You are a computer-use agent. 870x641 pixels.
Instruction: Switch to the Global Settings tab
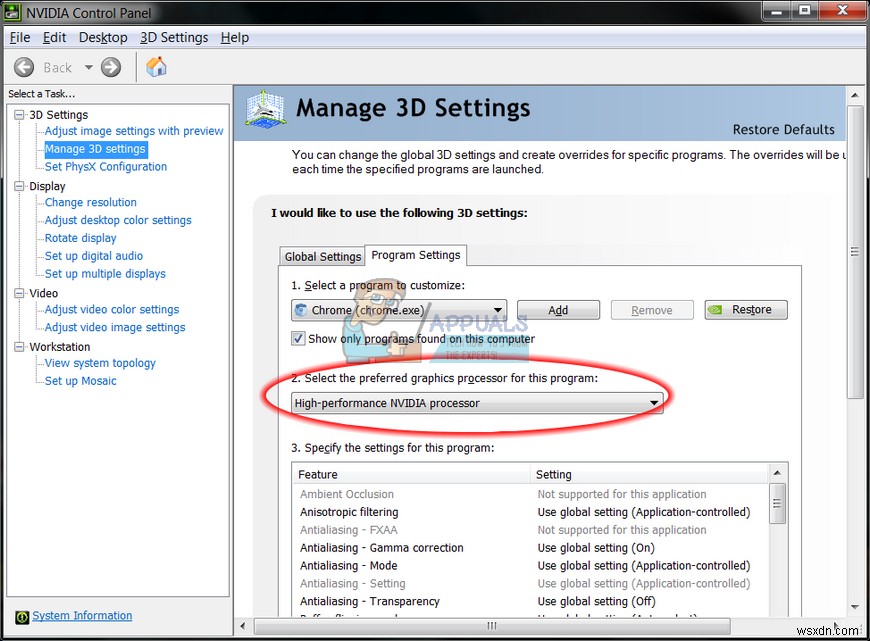322,256
